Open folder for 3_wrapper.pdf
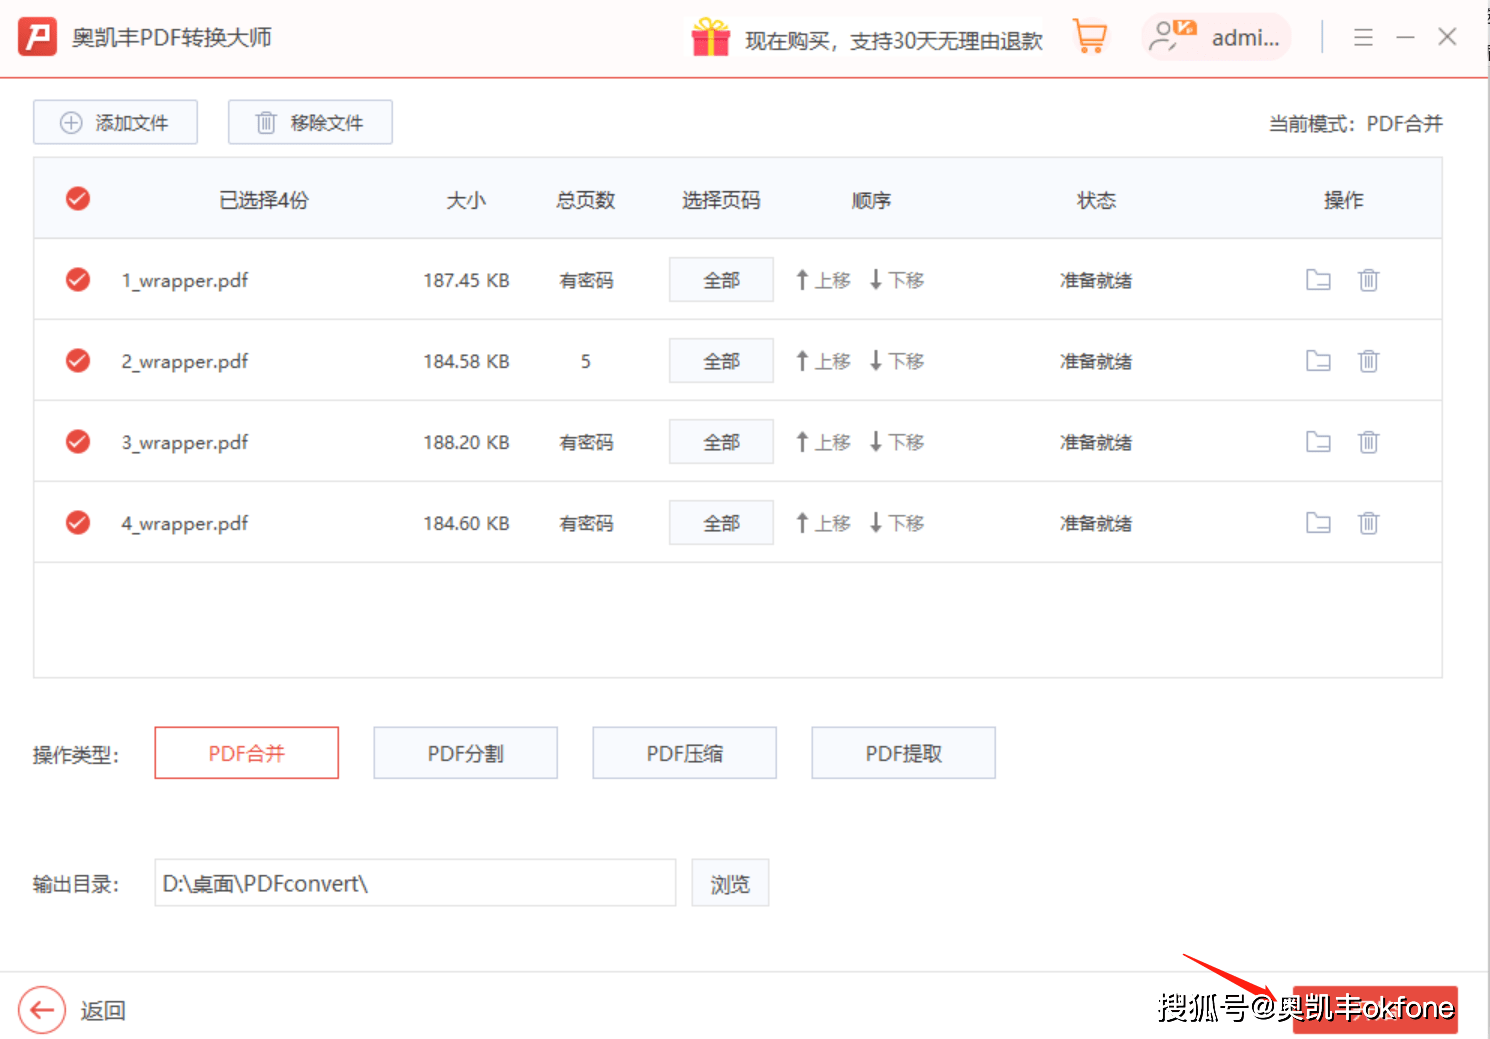 [x=1318, y=442]
